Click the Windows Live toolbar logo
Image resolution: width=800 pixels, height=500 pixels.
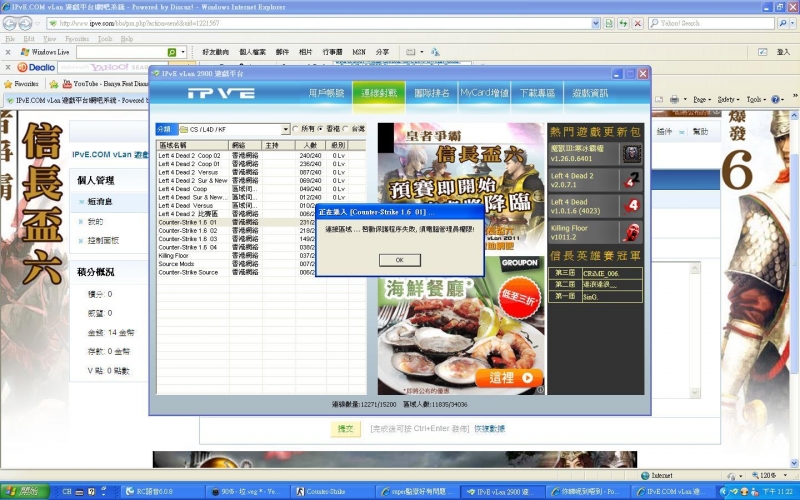click(45, 52)
